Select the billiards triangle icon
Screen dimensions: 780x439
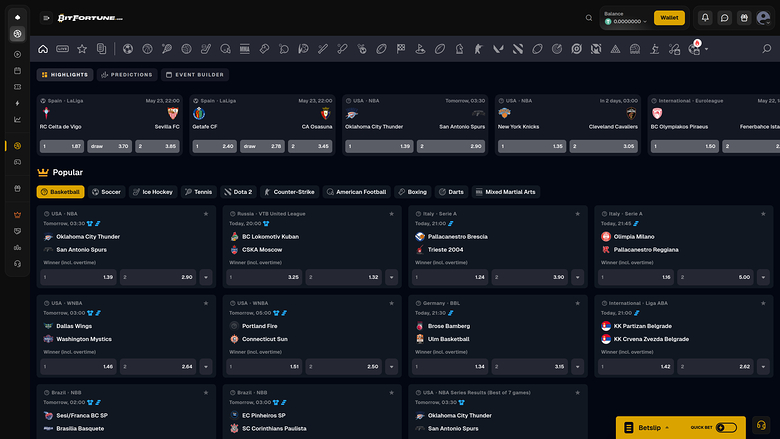(x=615, y=49)
